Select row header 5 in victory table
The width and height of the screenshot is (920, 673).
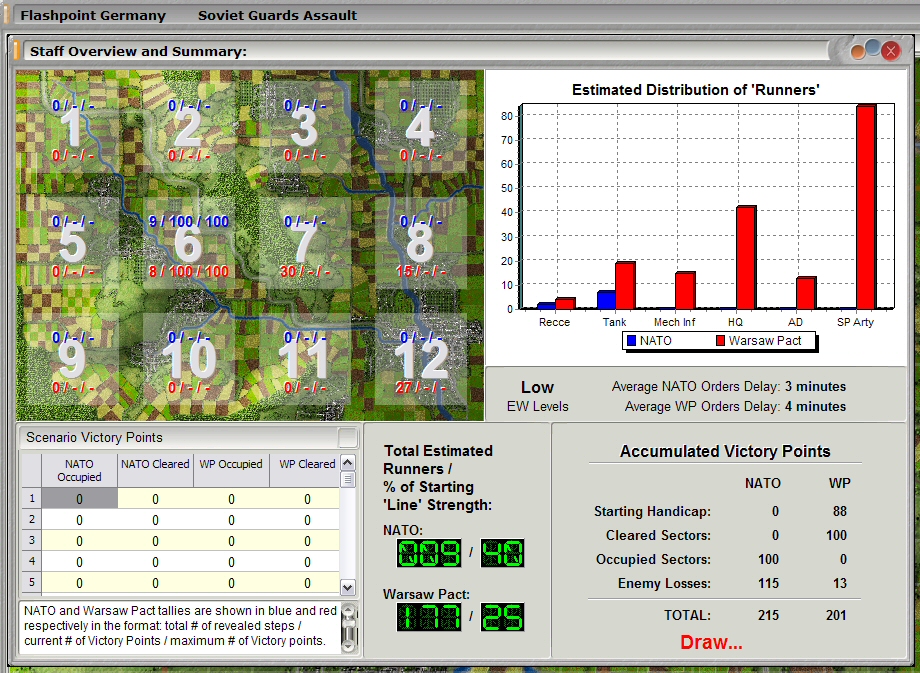pos(32,583)
